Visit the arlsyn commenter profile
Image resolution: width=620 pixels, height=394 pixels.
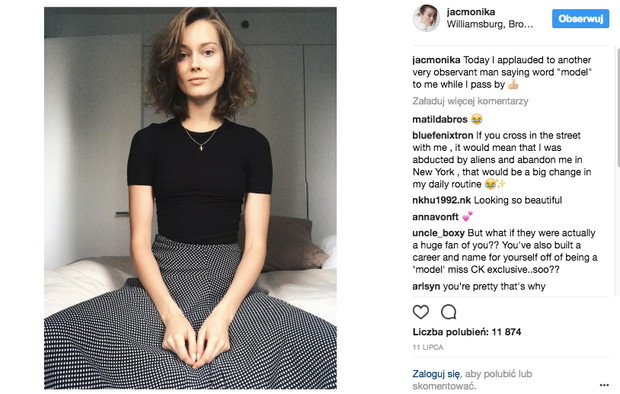click(x=426, y=286)
